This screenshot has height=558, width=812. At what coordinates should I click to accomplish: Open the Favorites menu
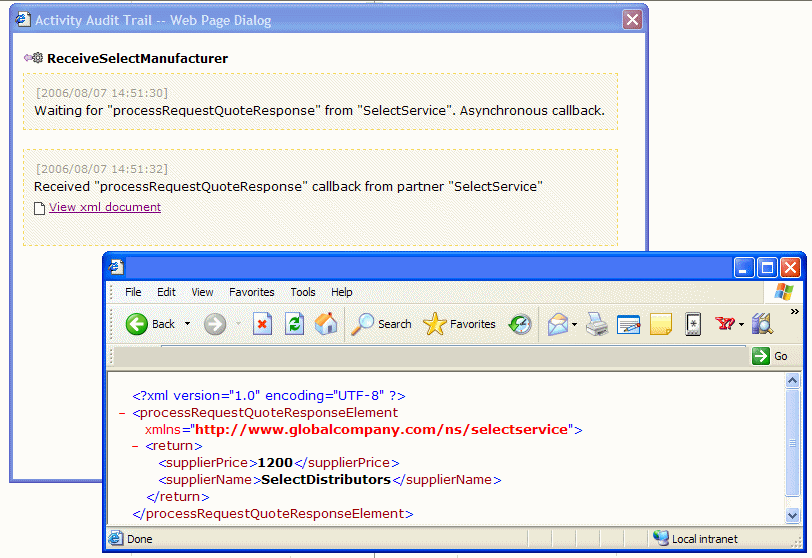click(252, 292)
